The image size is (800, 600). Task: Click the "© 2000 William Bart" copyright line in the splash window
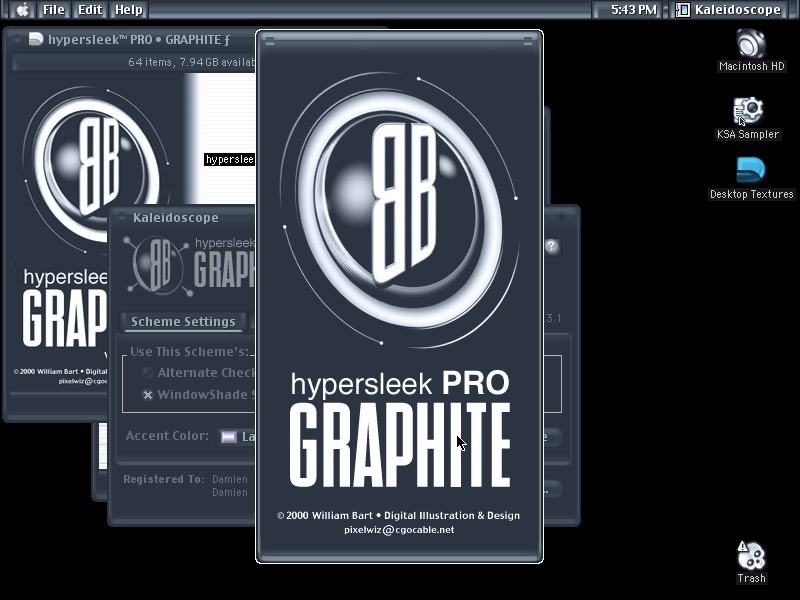[x=398, y=515]
